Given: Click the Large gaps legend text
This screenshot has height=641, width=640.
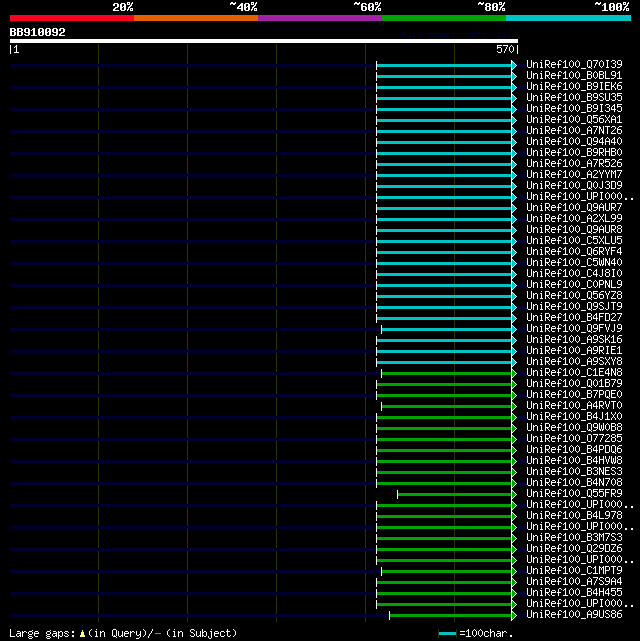Looking at the screenshot, I should pos(123,634).
